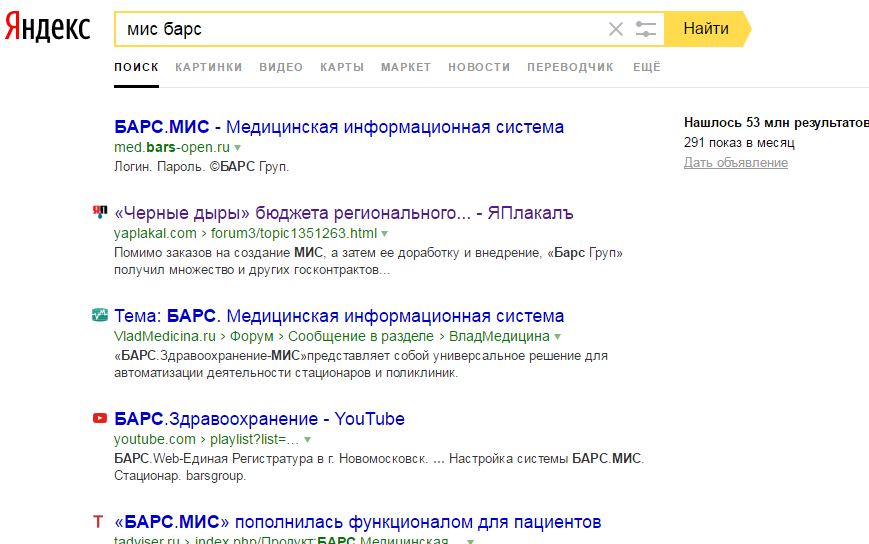Viewport: 869px width, 544px height.
Task: Click Сообщение в разделе breadcrumb
Action: 361,336
